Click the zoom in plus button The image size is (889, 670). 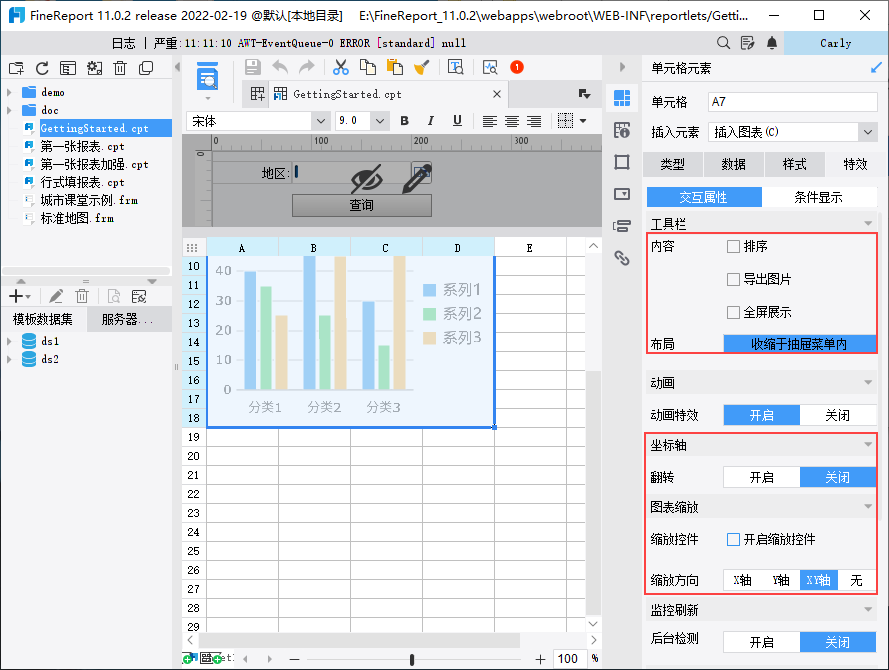540,659
